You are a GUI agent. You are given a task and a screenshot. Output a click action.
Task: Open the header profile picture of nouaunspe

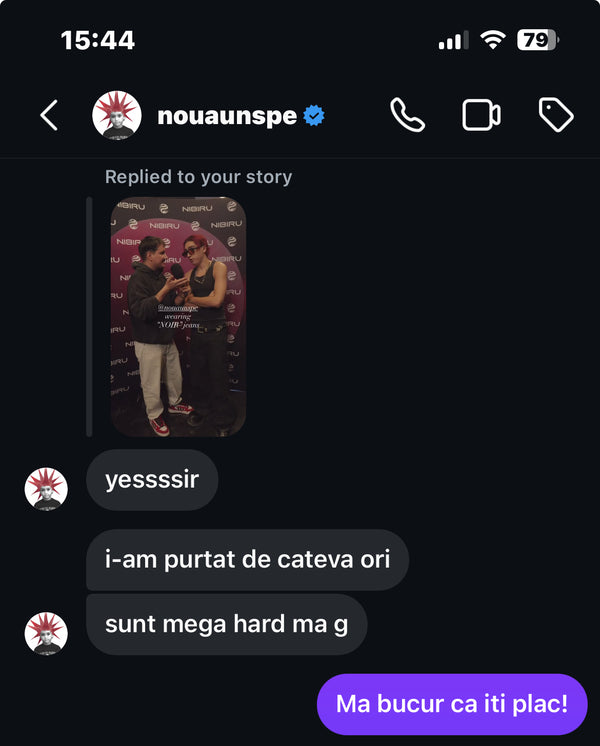click(116, 116)
